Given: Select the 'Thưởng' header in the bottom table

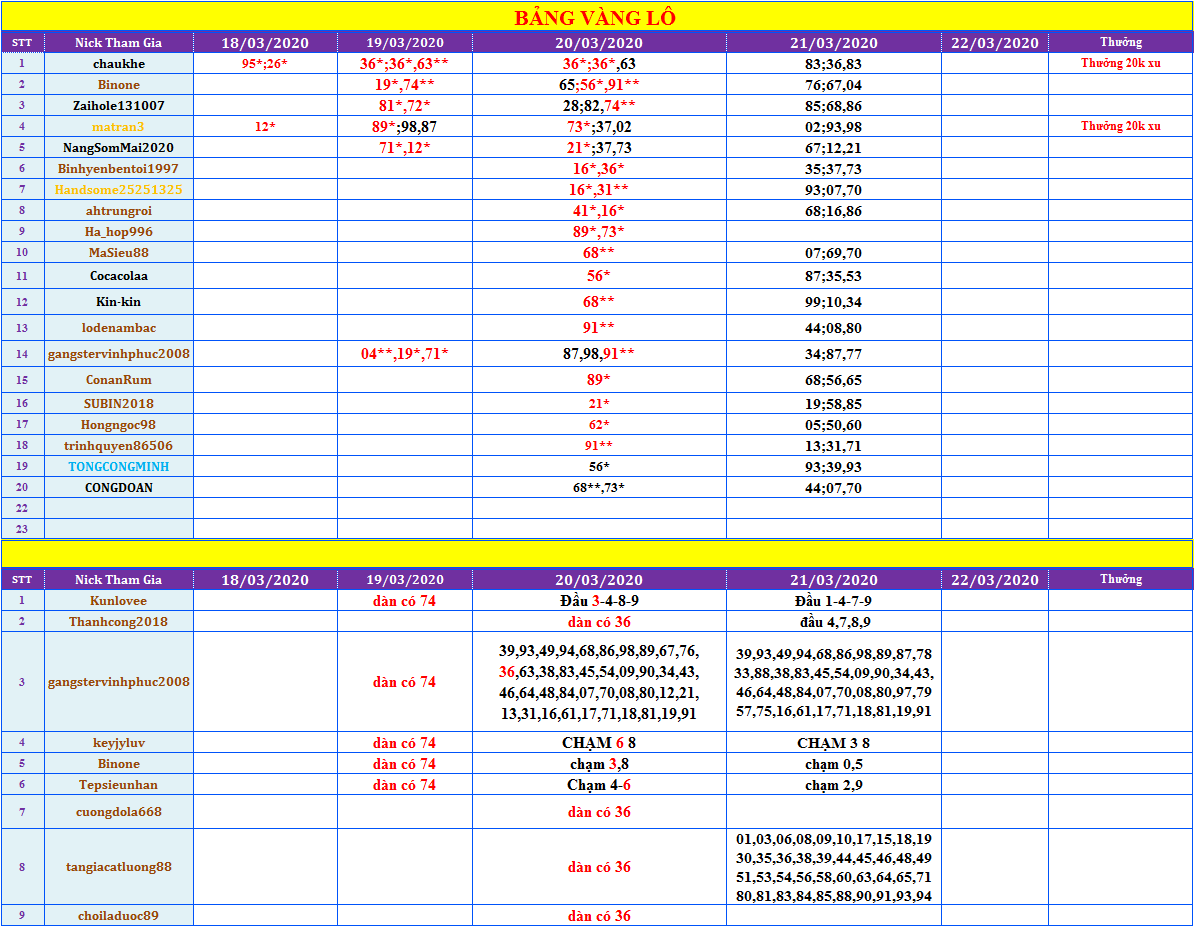Looking at the screenshot, I should [x=1121, y=579].
